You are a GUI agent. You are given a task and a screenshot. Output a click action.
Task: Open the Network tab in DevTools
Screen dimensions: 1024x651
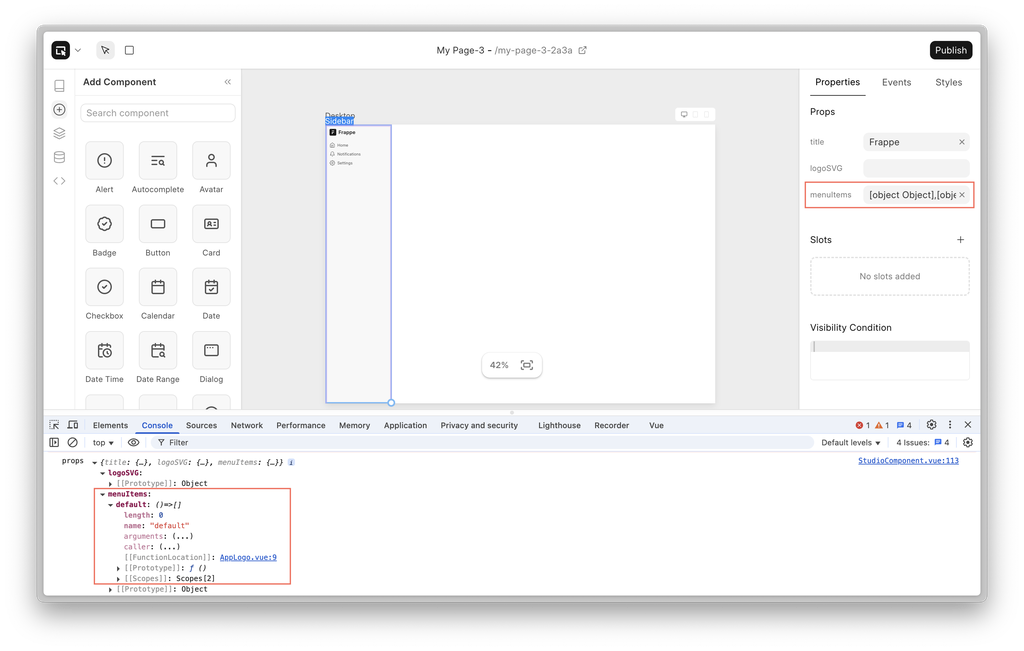pos(247,425)
